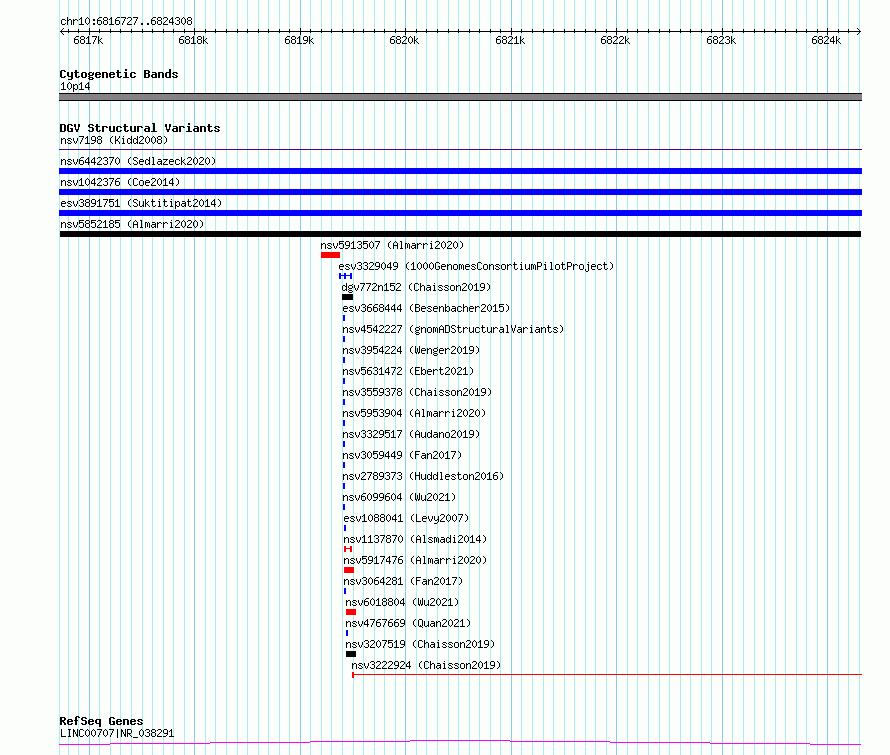Select nsv3329517 (Audano2019) label
The width and height of the screenshot is (890, 755).
coord(411,434)
